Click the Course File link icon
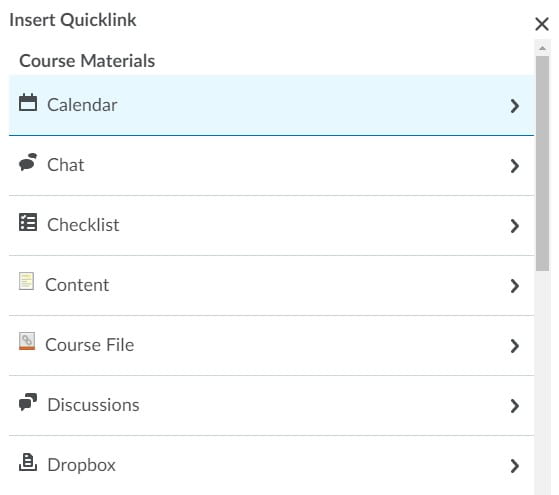The height and width of the screenshot is (495, 559). coord(27,341)
